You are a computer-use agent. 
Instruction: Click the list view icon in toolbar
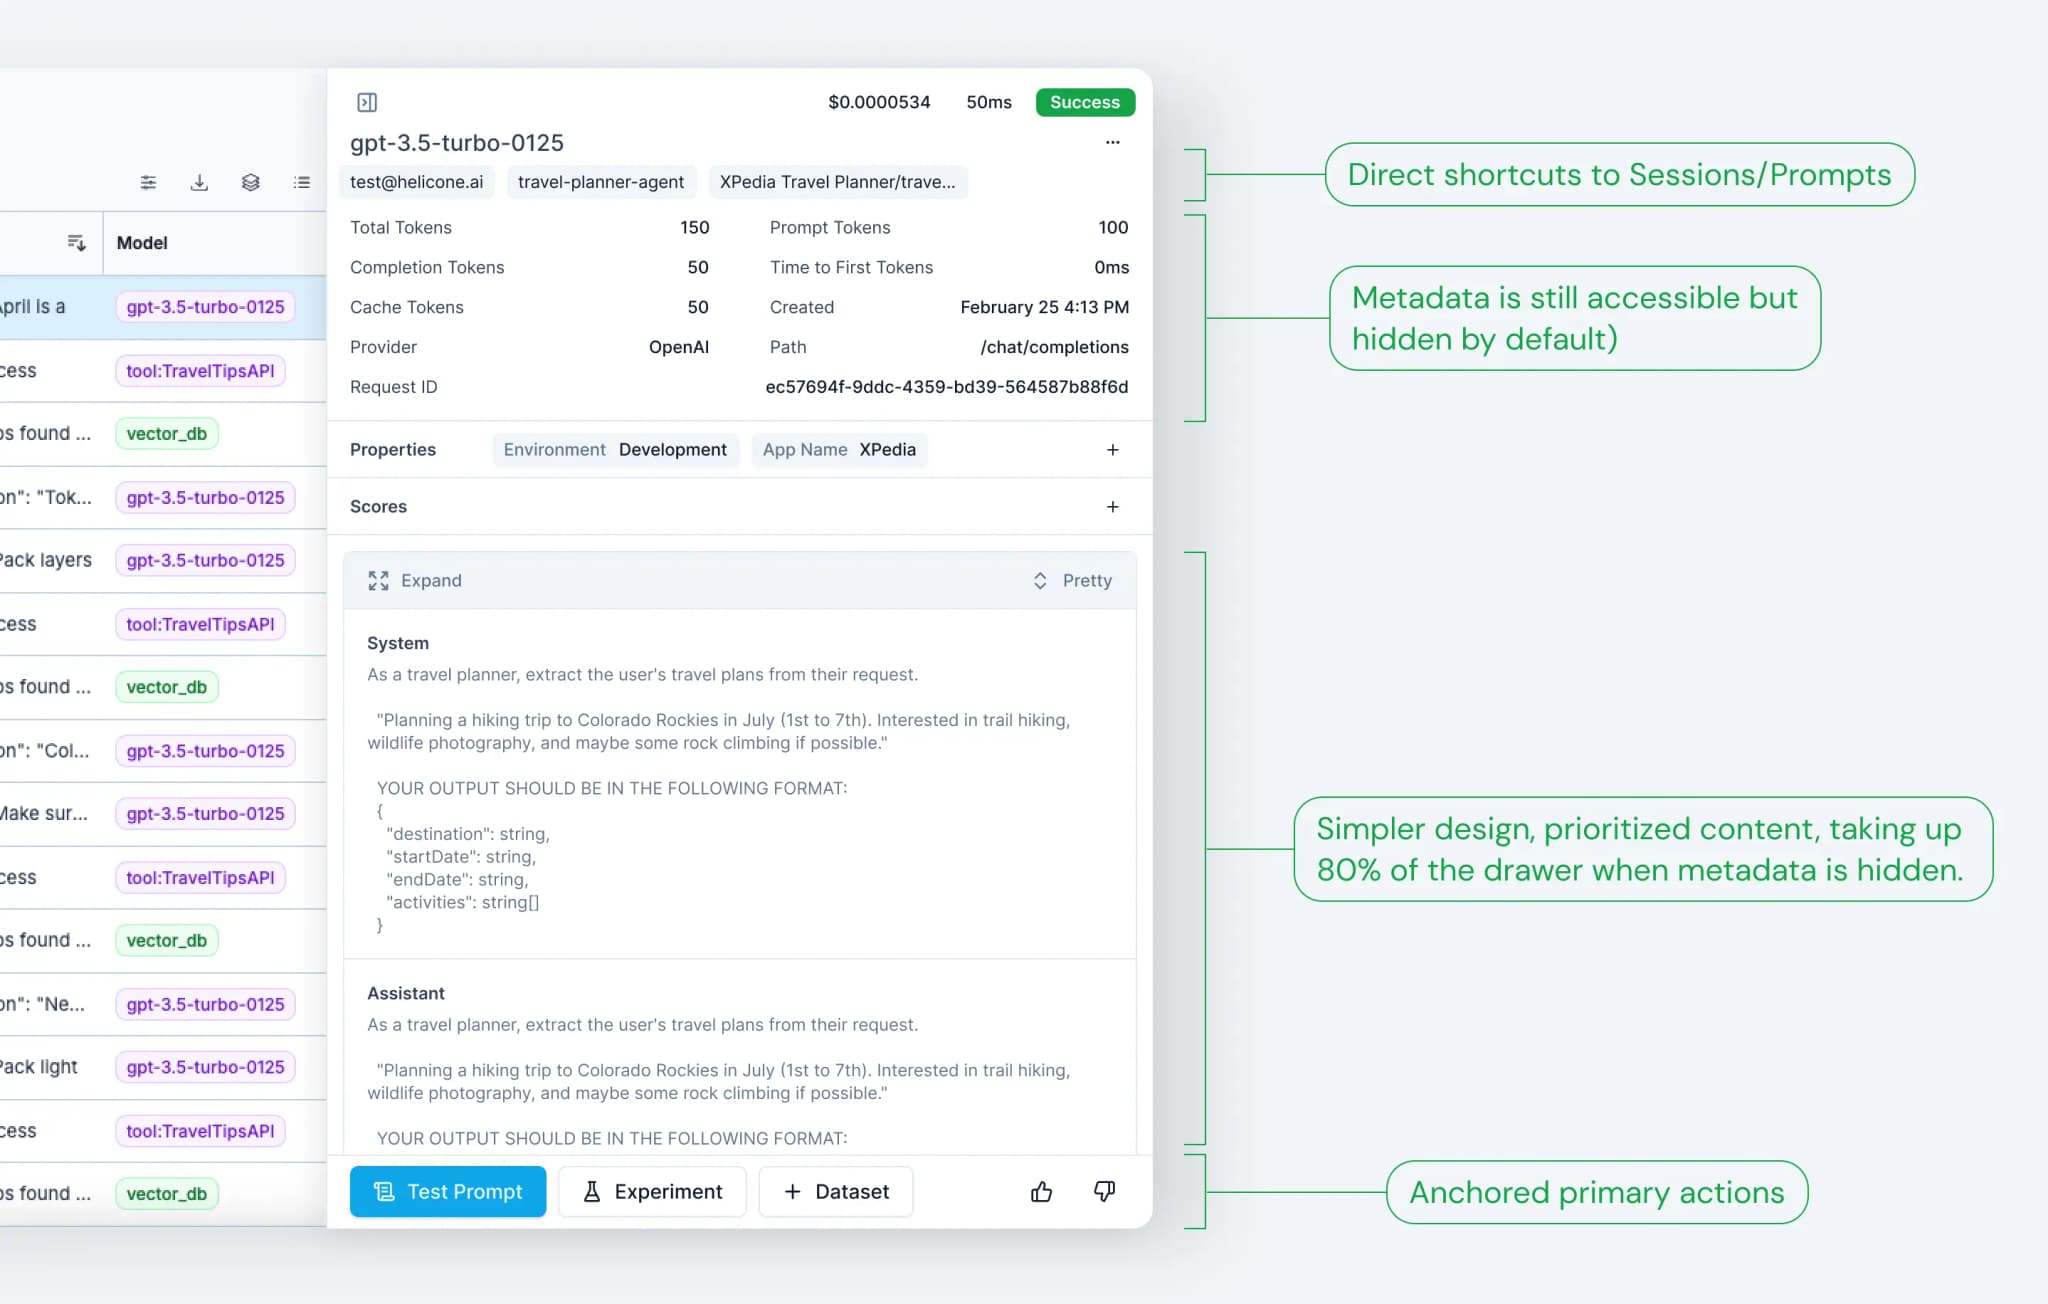tap(301, 182)
